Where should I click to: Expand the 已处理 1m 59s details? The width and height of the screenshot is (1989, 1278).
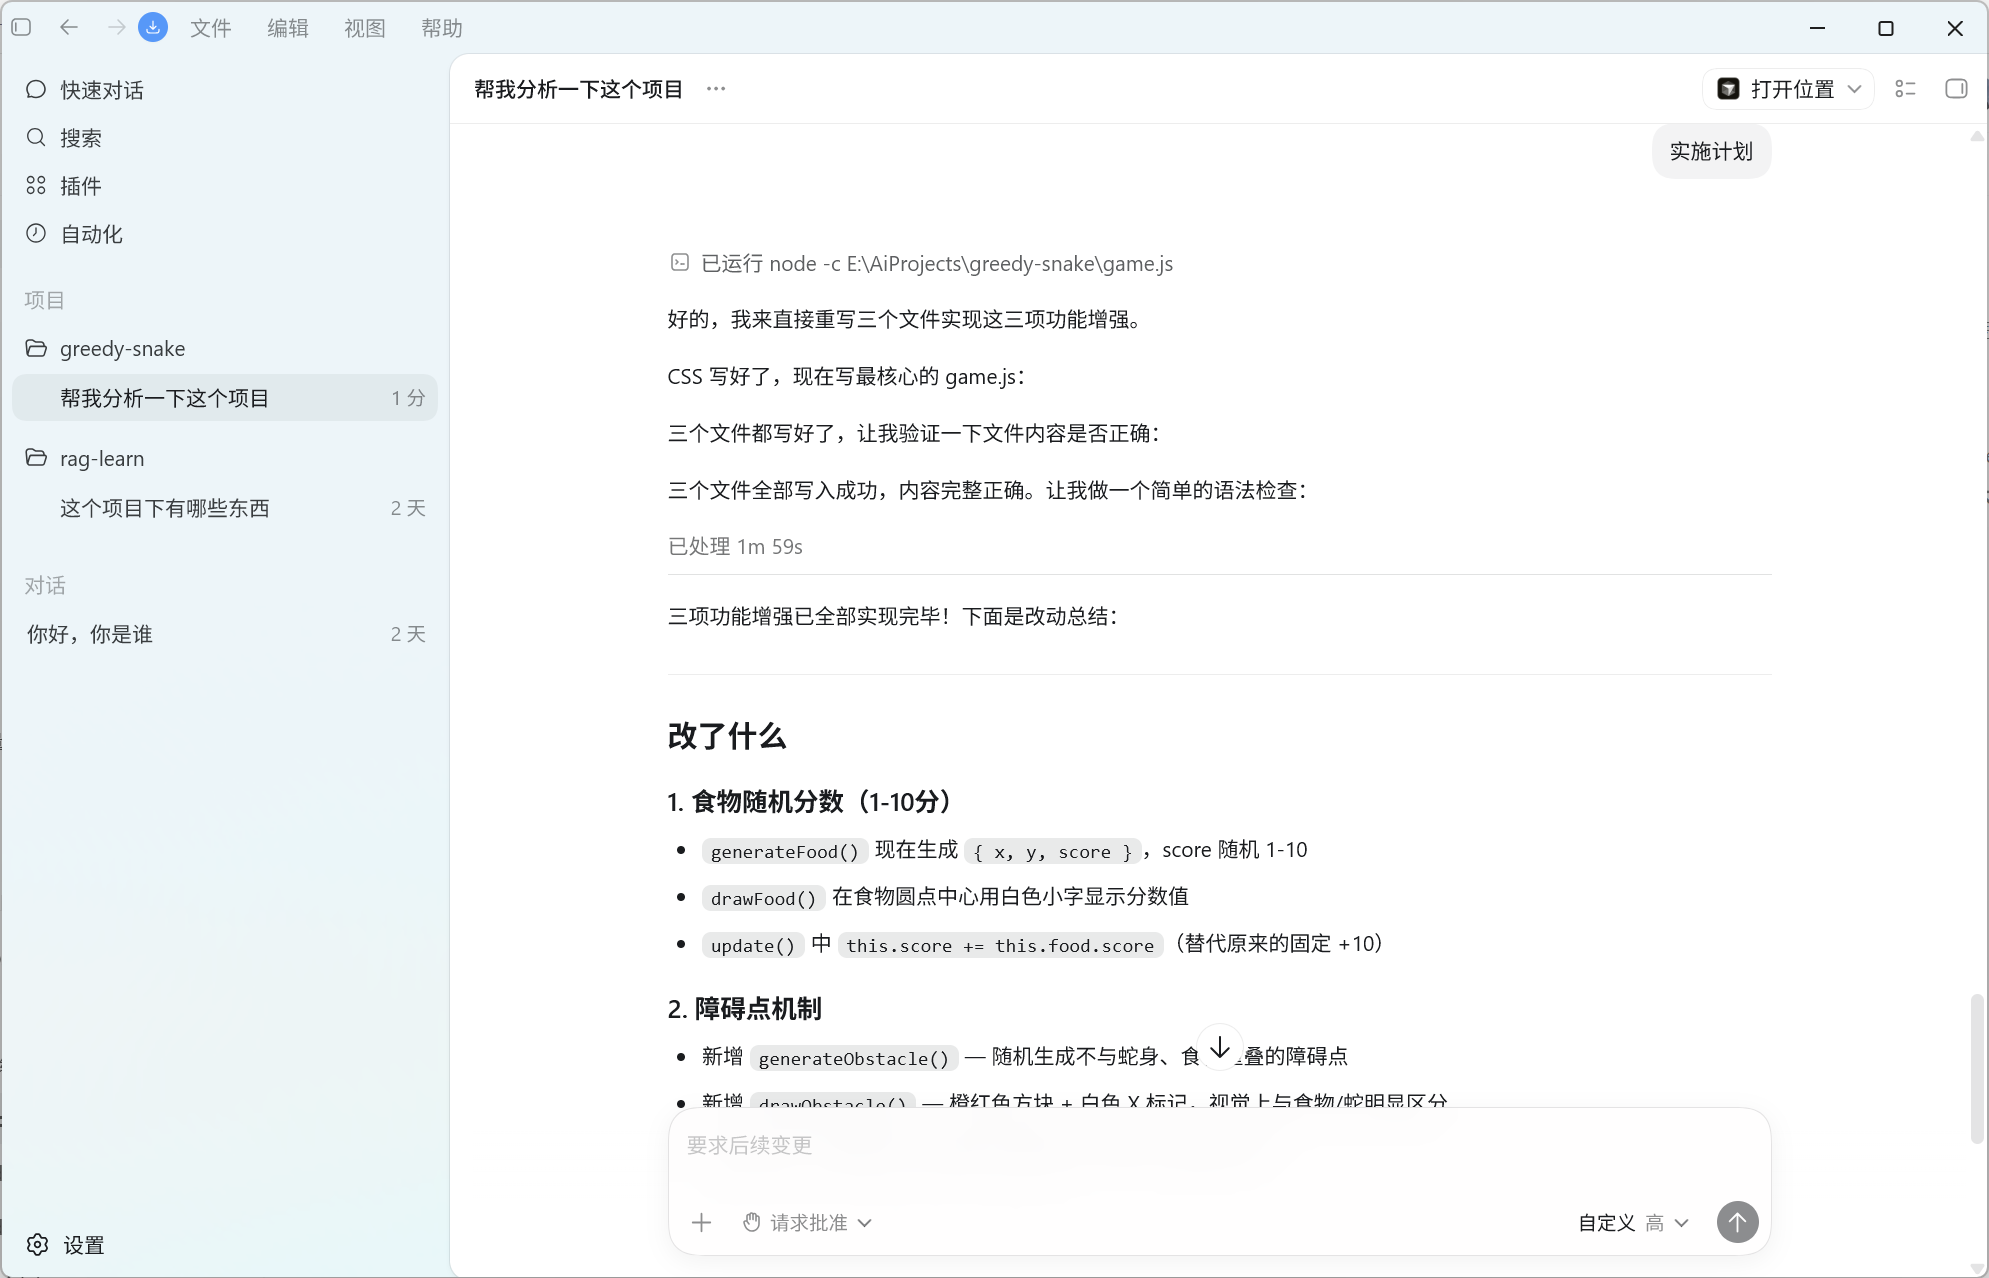click(x=735, y=547)
